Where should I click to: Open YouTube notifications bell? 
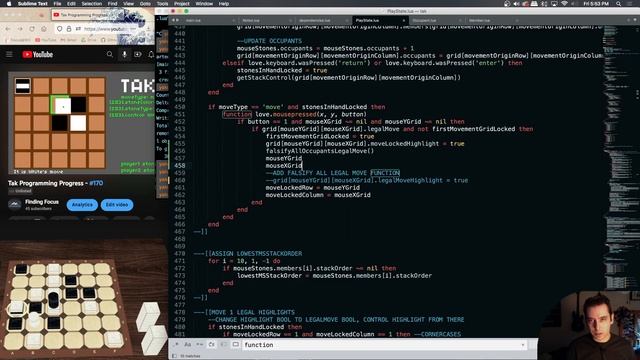[151, 54]
